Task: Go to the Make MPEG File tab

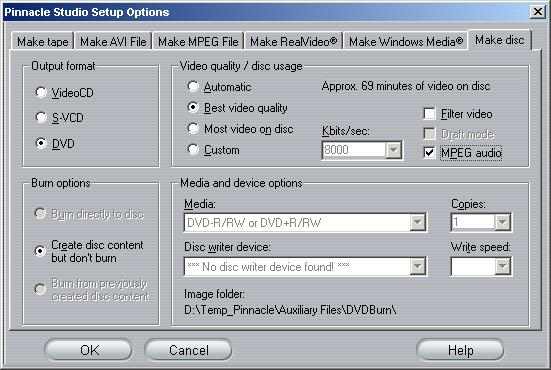Action: pos(198,41)
